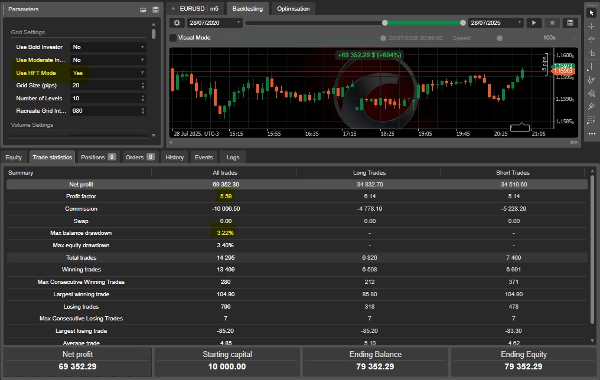This screenshot has height=380, width=600.
Task: Select the Profit factor row label
Action: coord(81,196)
